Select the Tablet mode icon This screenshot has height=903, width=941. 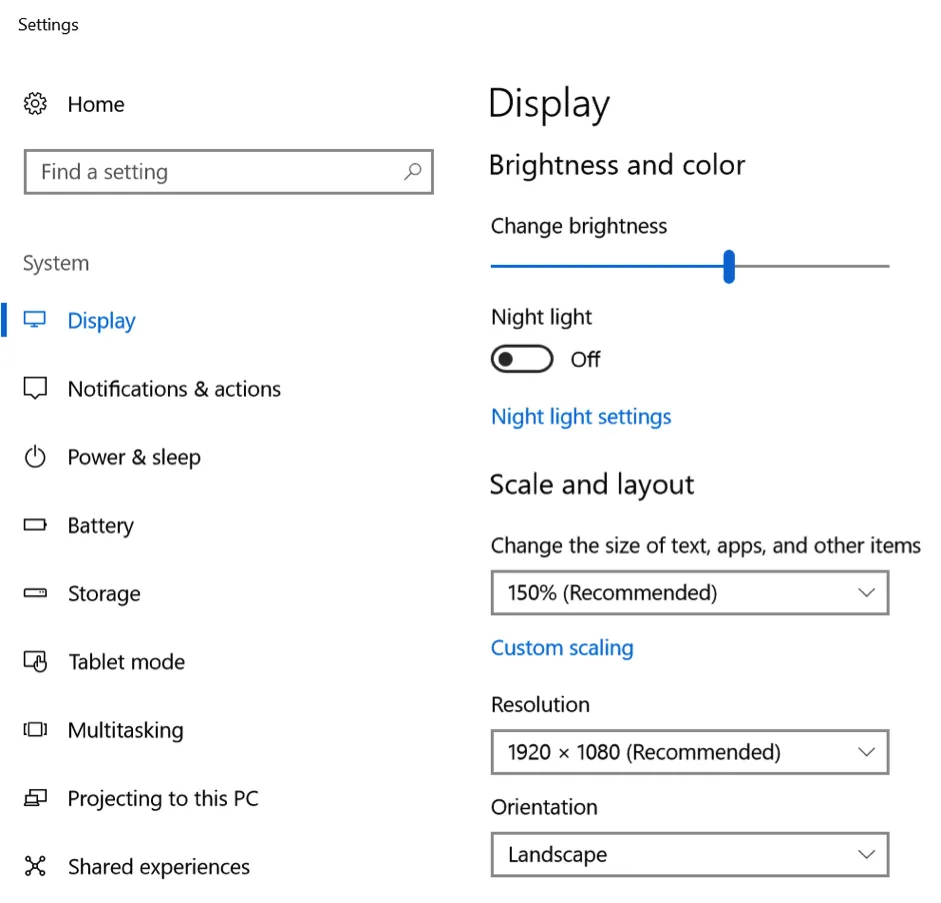[35, 661]
